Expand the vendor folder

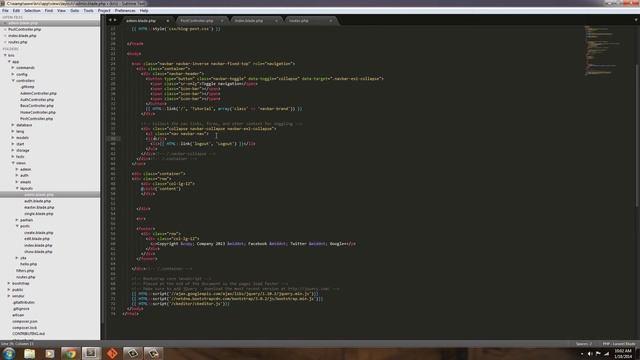(x=9, y=296)
